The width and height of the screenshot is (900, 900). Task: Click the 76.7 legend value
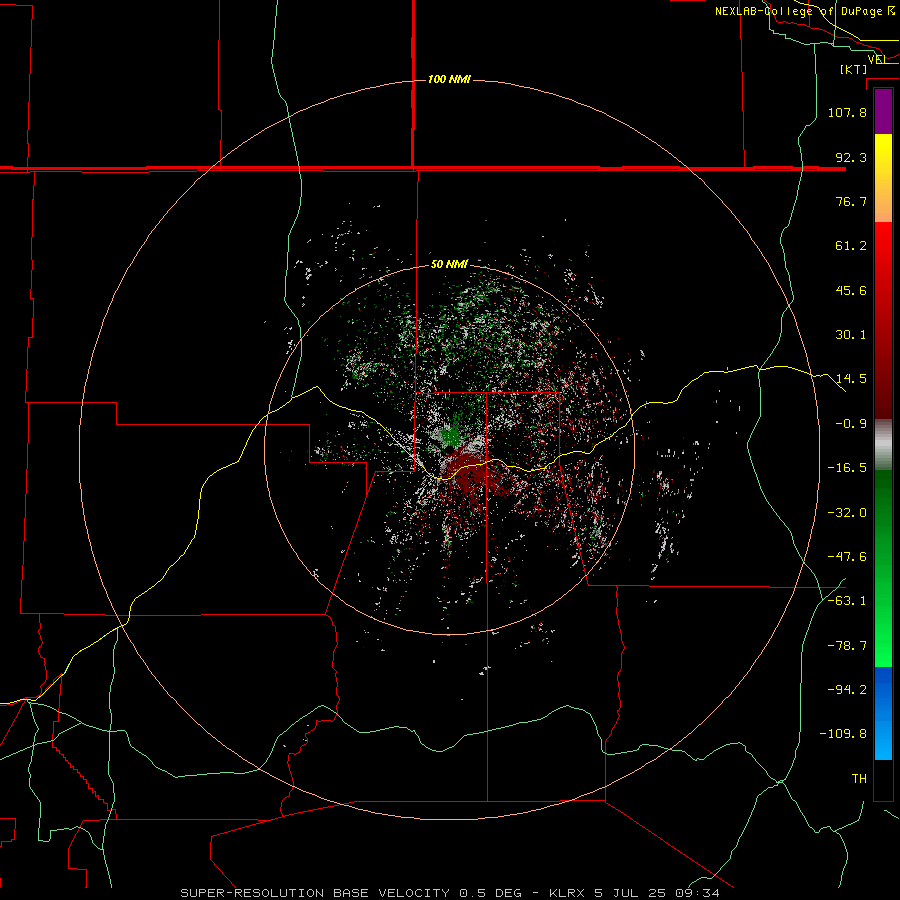pos(851,201)
